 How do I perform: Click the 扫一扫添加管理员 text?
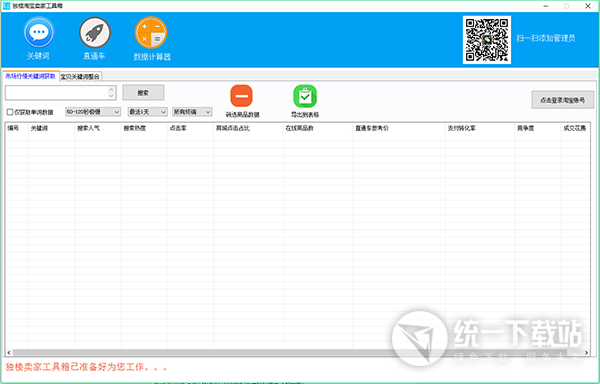pyautogui.click(x=546, y=38)
